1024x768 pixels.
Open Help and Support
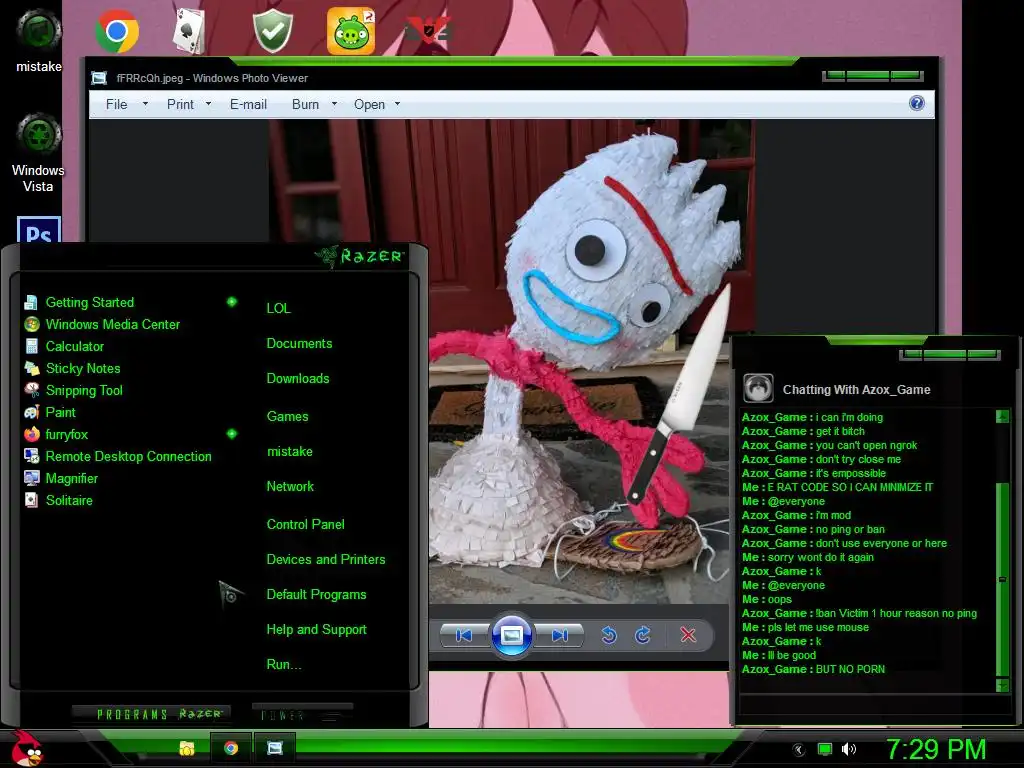316,630
